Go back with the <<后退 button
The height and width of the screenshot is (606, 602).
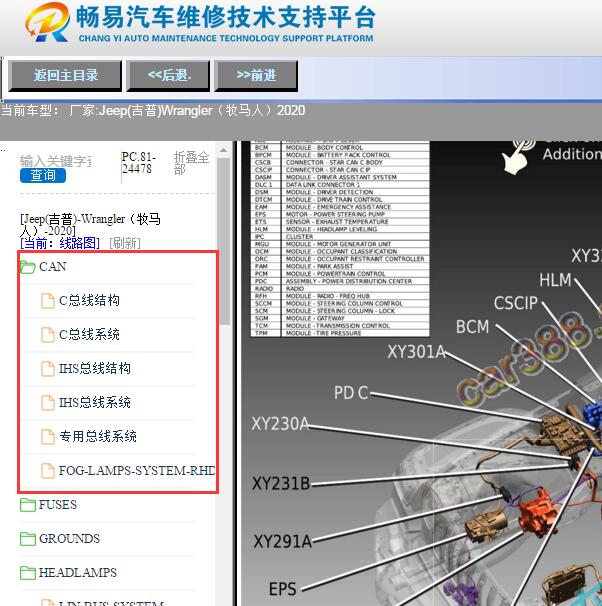coord(168,75)
